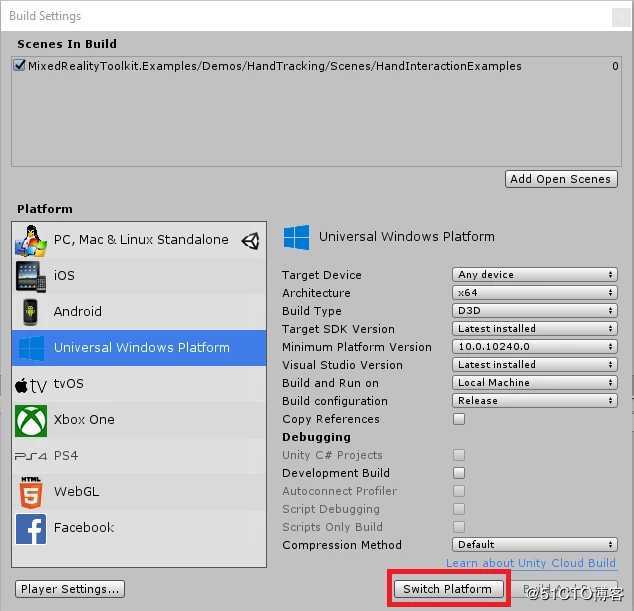Select the Facebook platform entry

click(139, 528)
